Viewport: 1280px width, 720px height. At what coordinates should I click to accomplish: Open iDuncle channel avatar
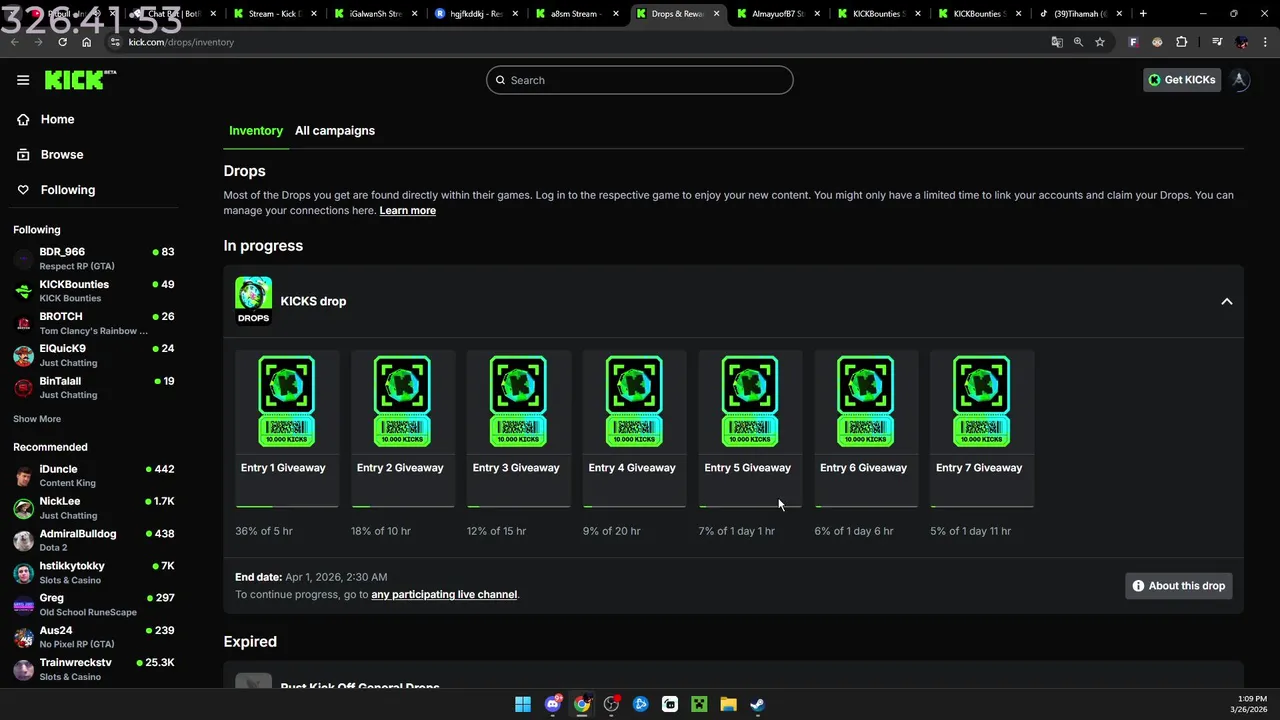point(23,476)
